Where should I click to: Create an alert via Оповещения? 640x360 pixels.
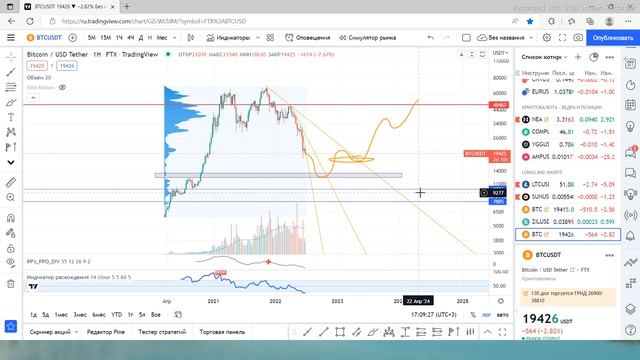coord(308,38)
